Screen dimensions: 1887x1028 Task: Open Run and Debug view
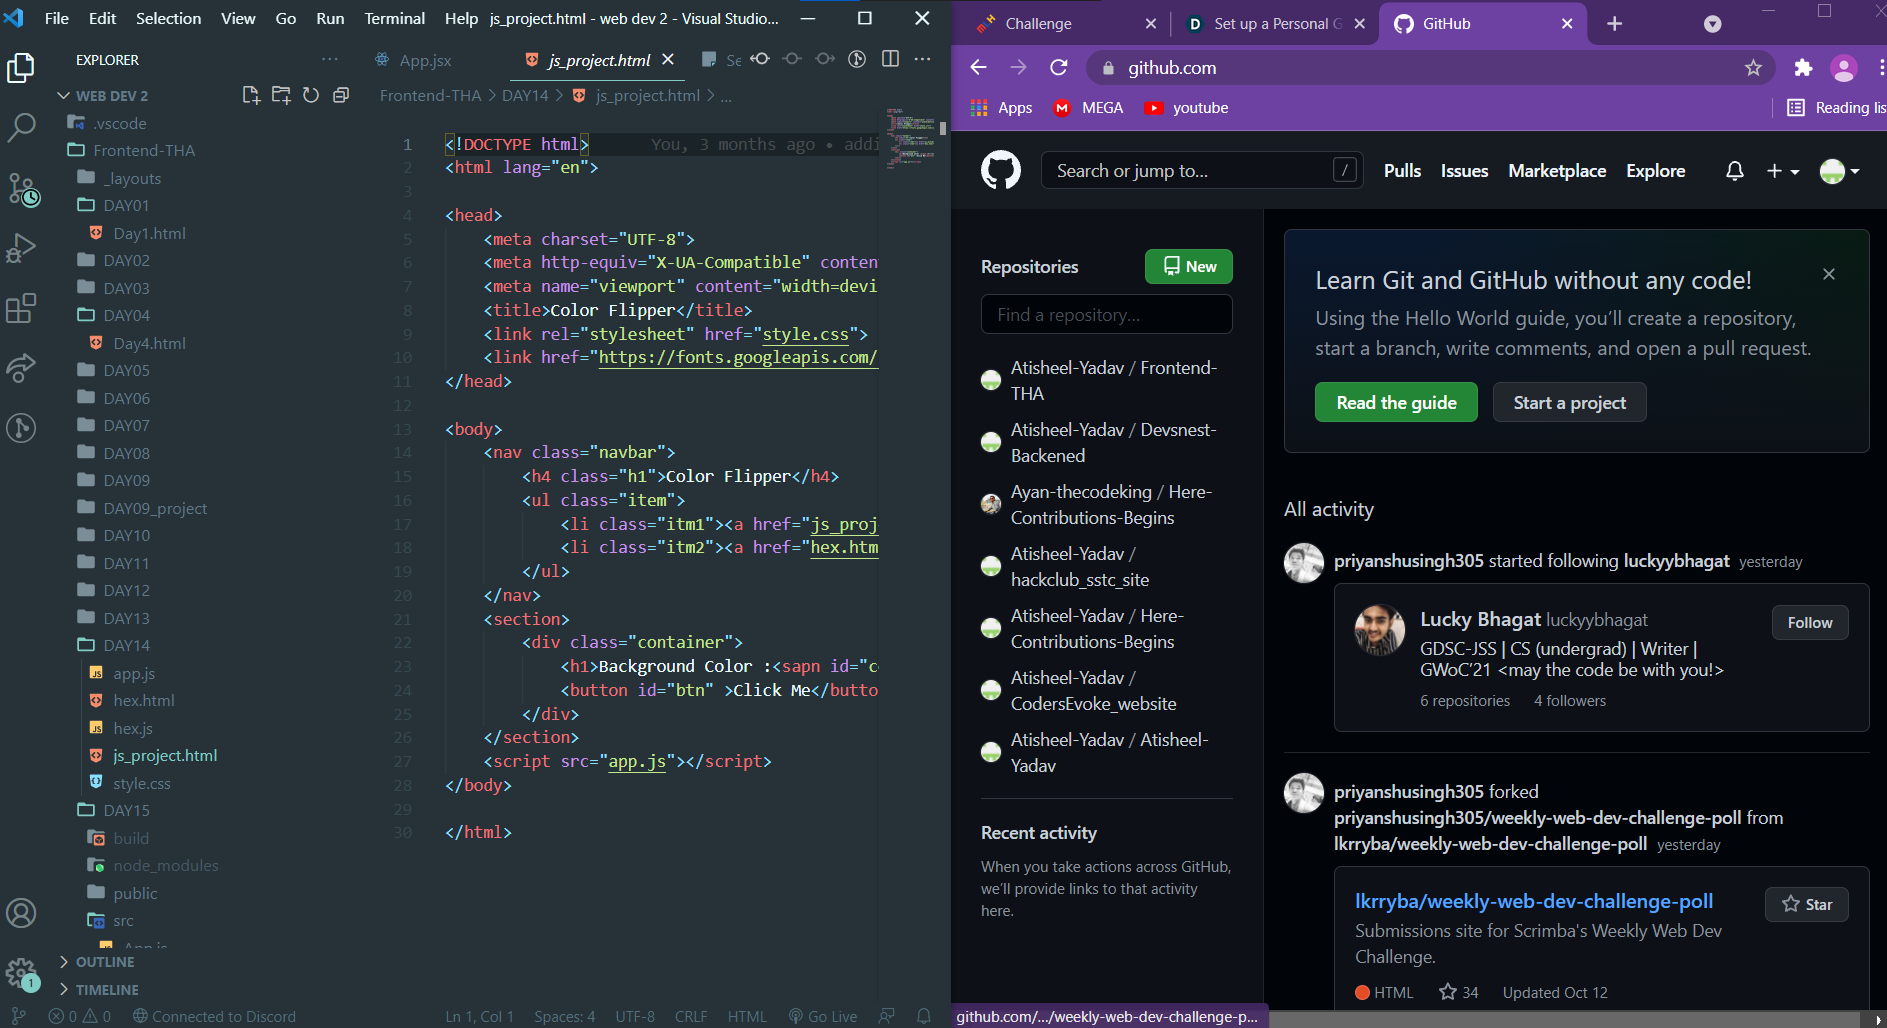21,247
